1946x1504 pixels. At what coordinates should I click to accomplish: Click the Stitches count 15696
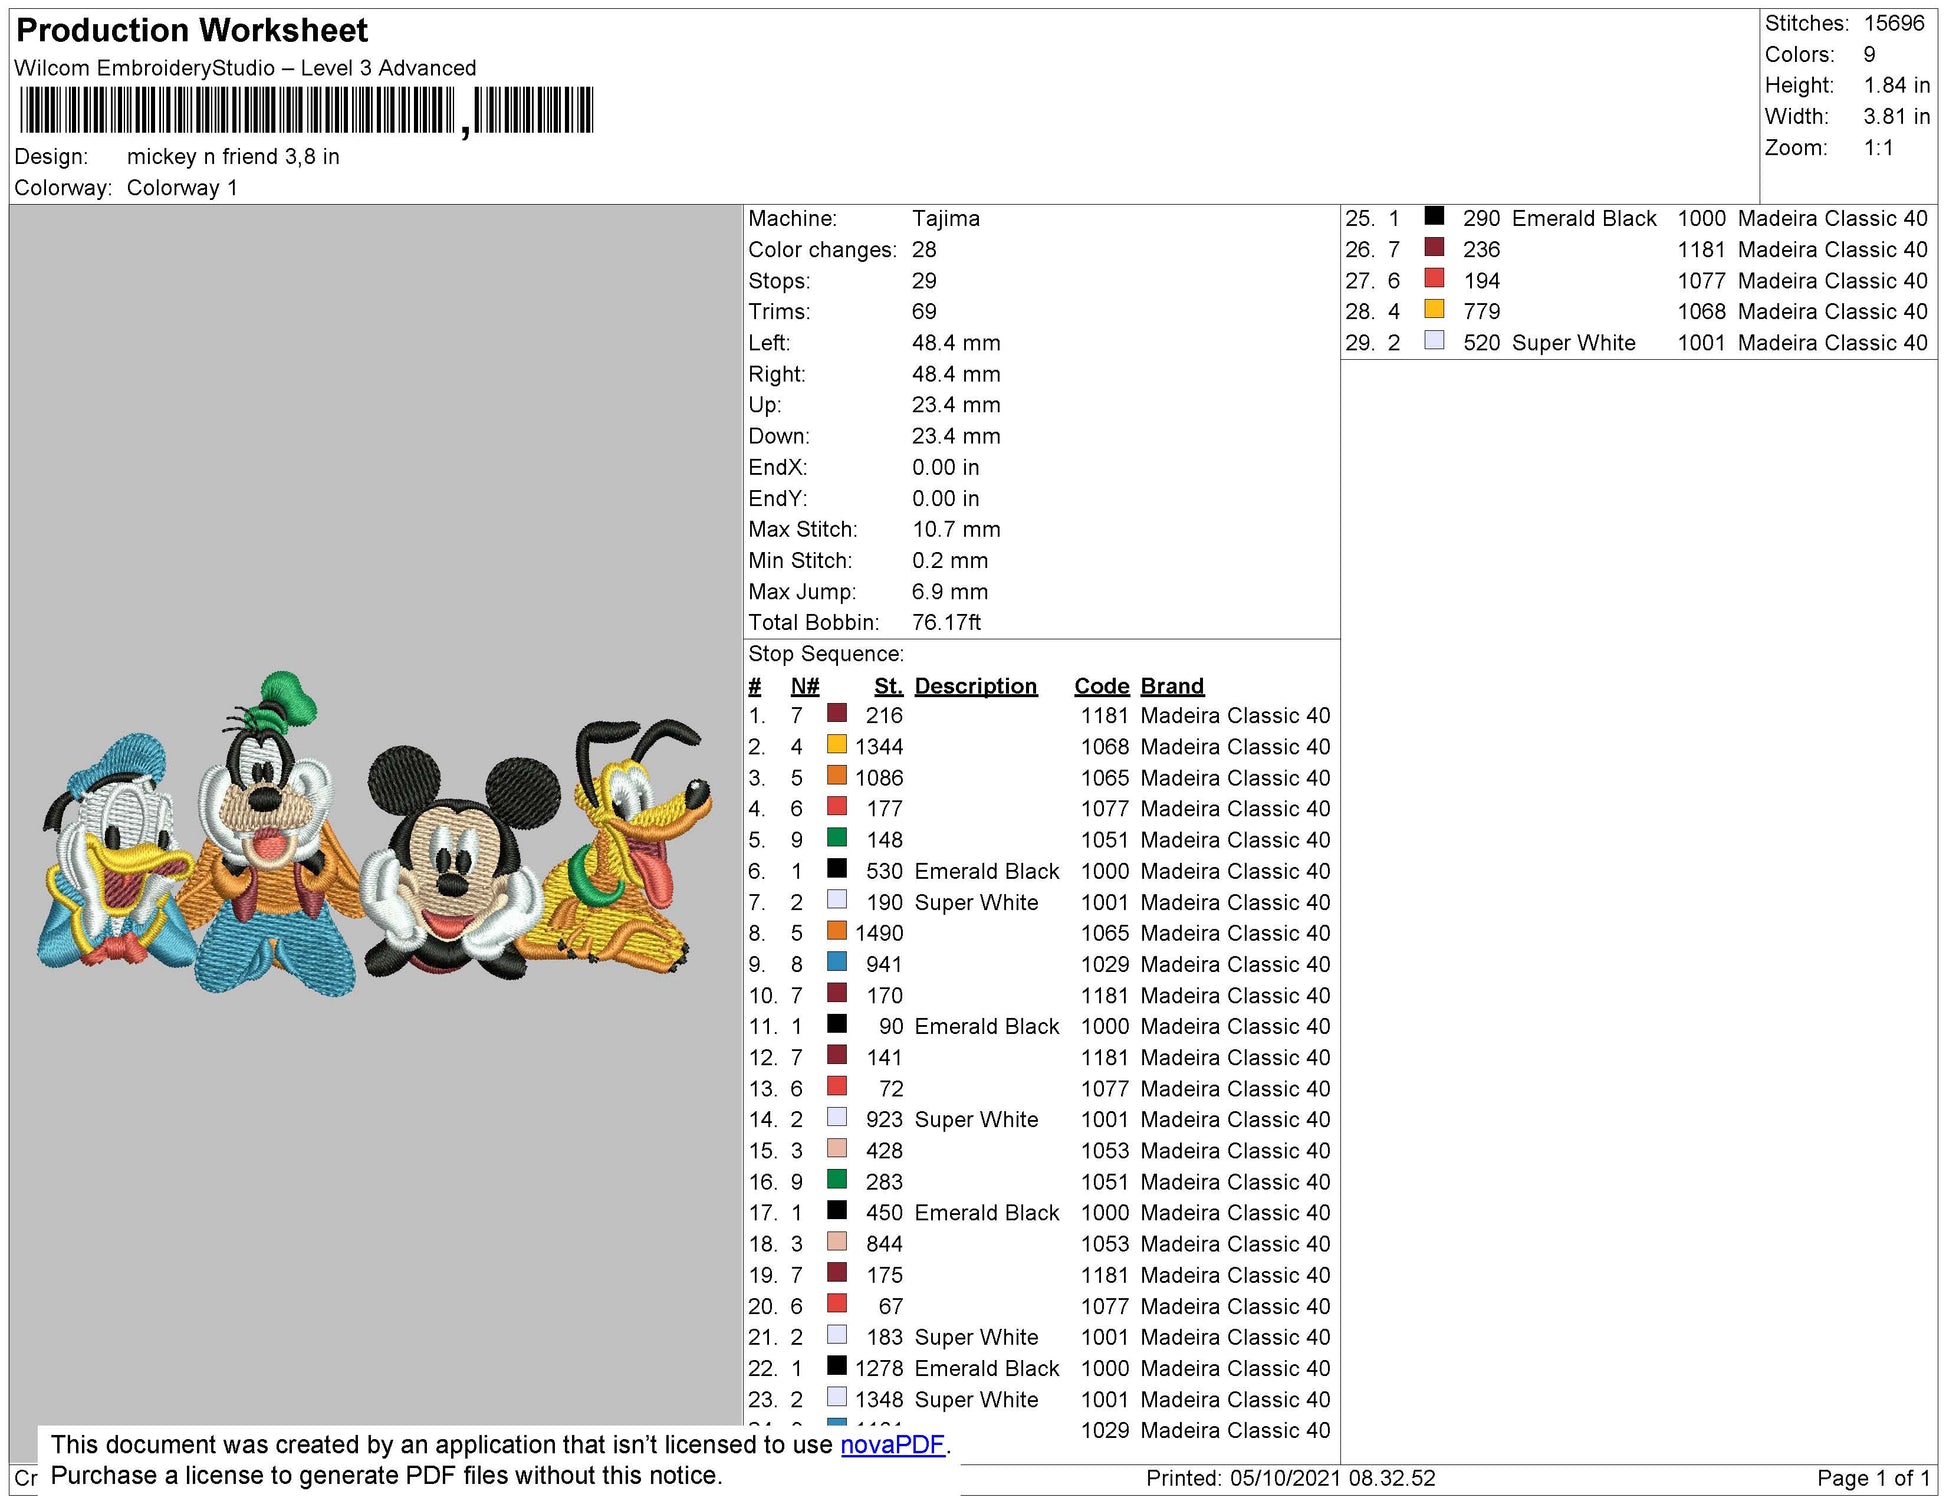tap(1894, 23)
